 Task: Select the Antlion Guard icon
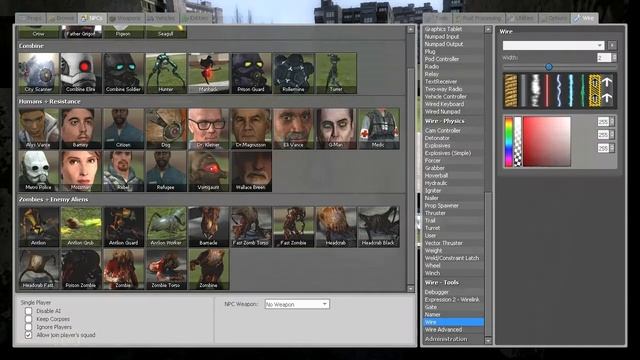click(x=123, y=227)
